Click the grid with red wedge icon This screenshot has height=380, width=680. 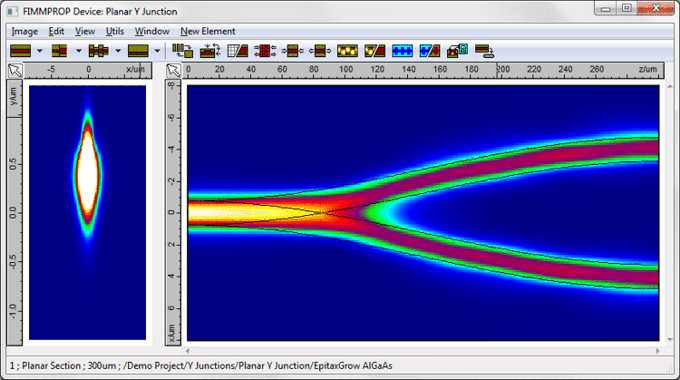point(238,51)
